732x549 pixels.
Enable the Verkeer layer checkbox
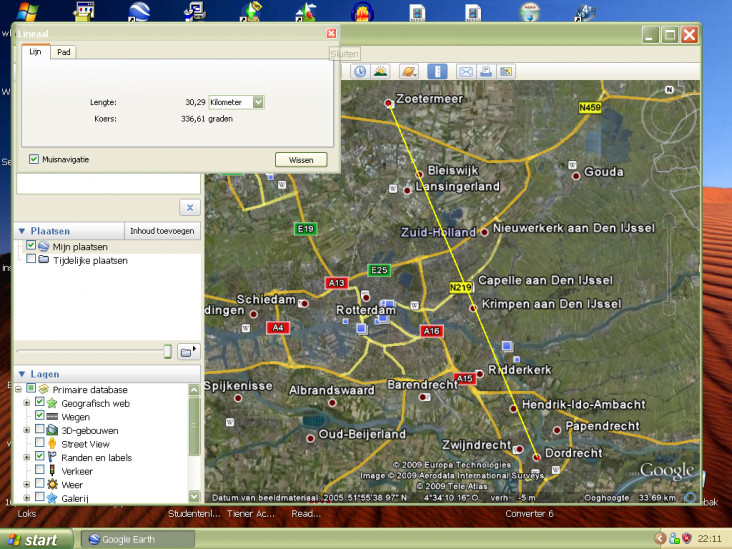[x=40, y=470]
